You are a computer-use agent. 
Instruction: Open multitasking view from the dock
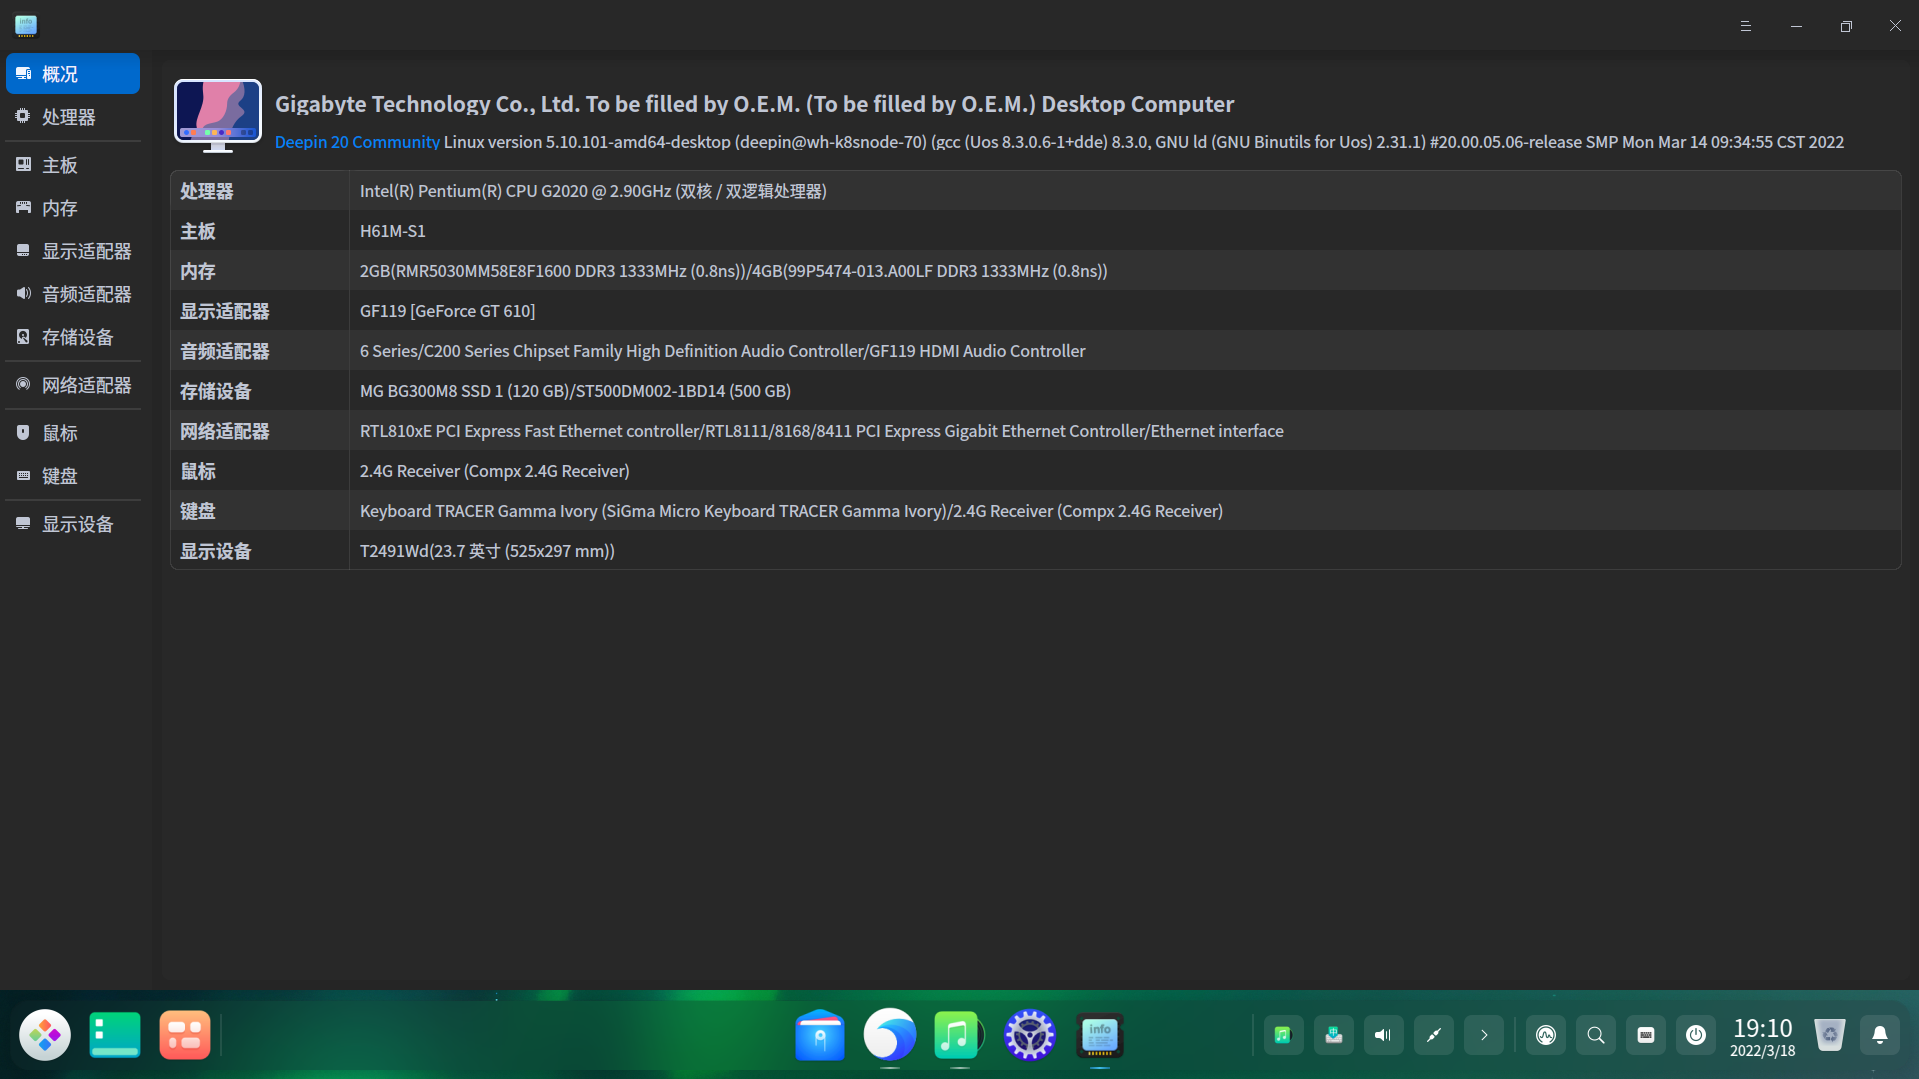185,1035
